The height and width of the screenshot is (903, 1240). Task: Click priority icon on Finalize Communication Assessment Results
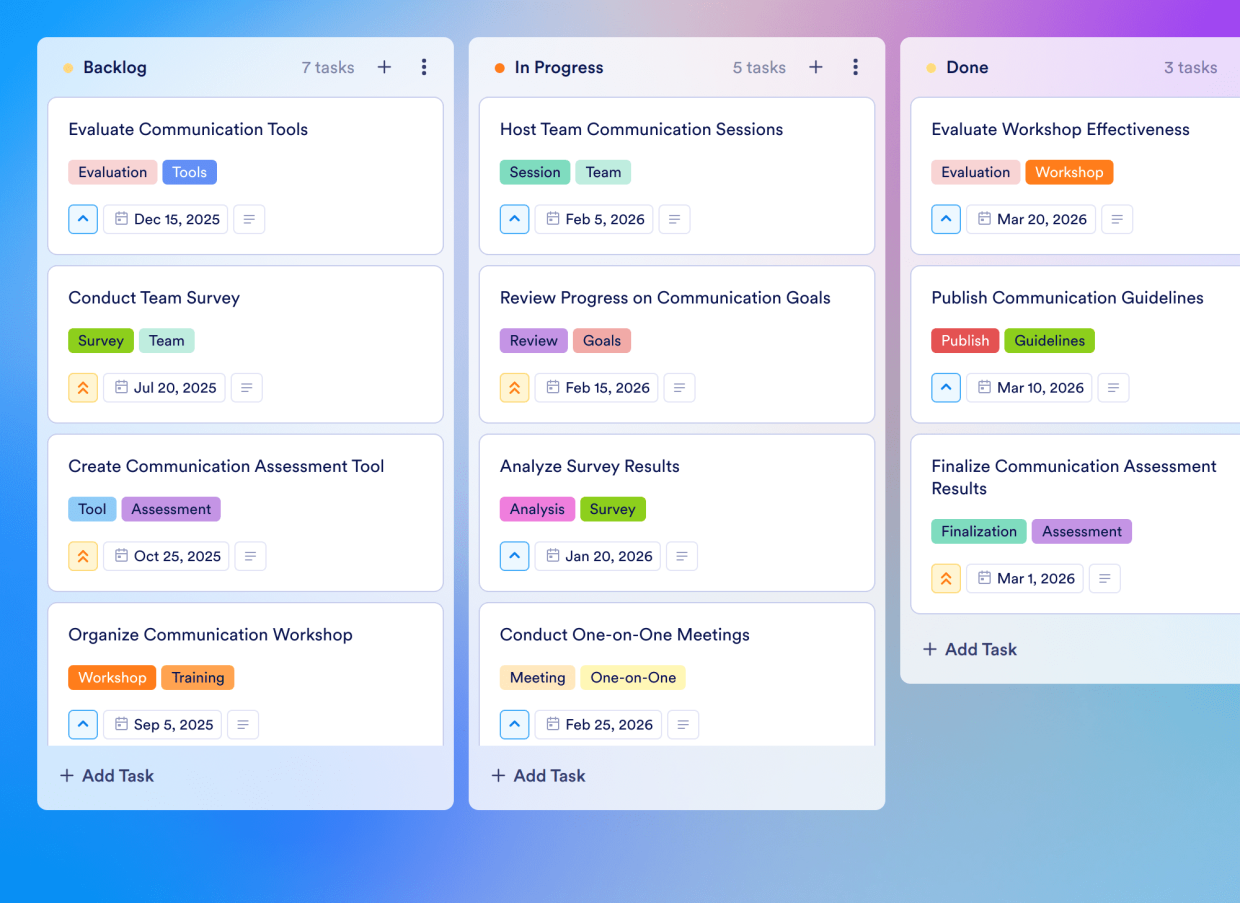(x=946, y=578)
